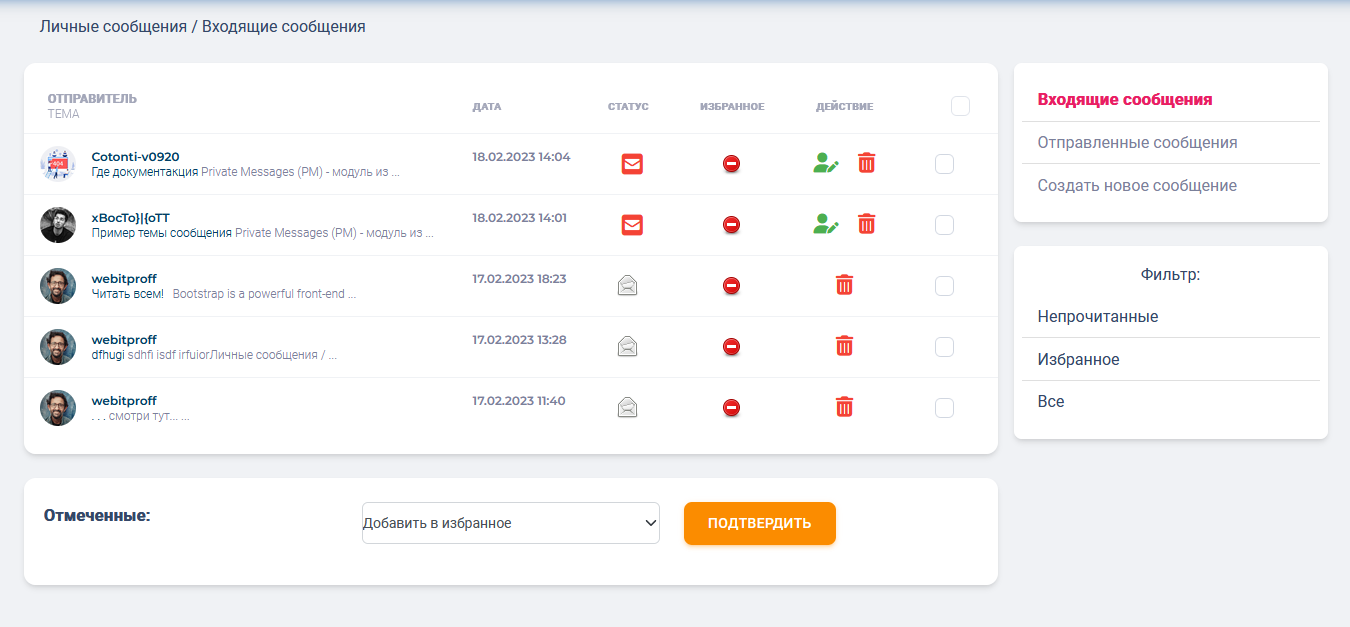Click reply icon for the Cotonti-v0920 message
Viewport: 1350px width, 627px height.
tap(825, 163)
